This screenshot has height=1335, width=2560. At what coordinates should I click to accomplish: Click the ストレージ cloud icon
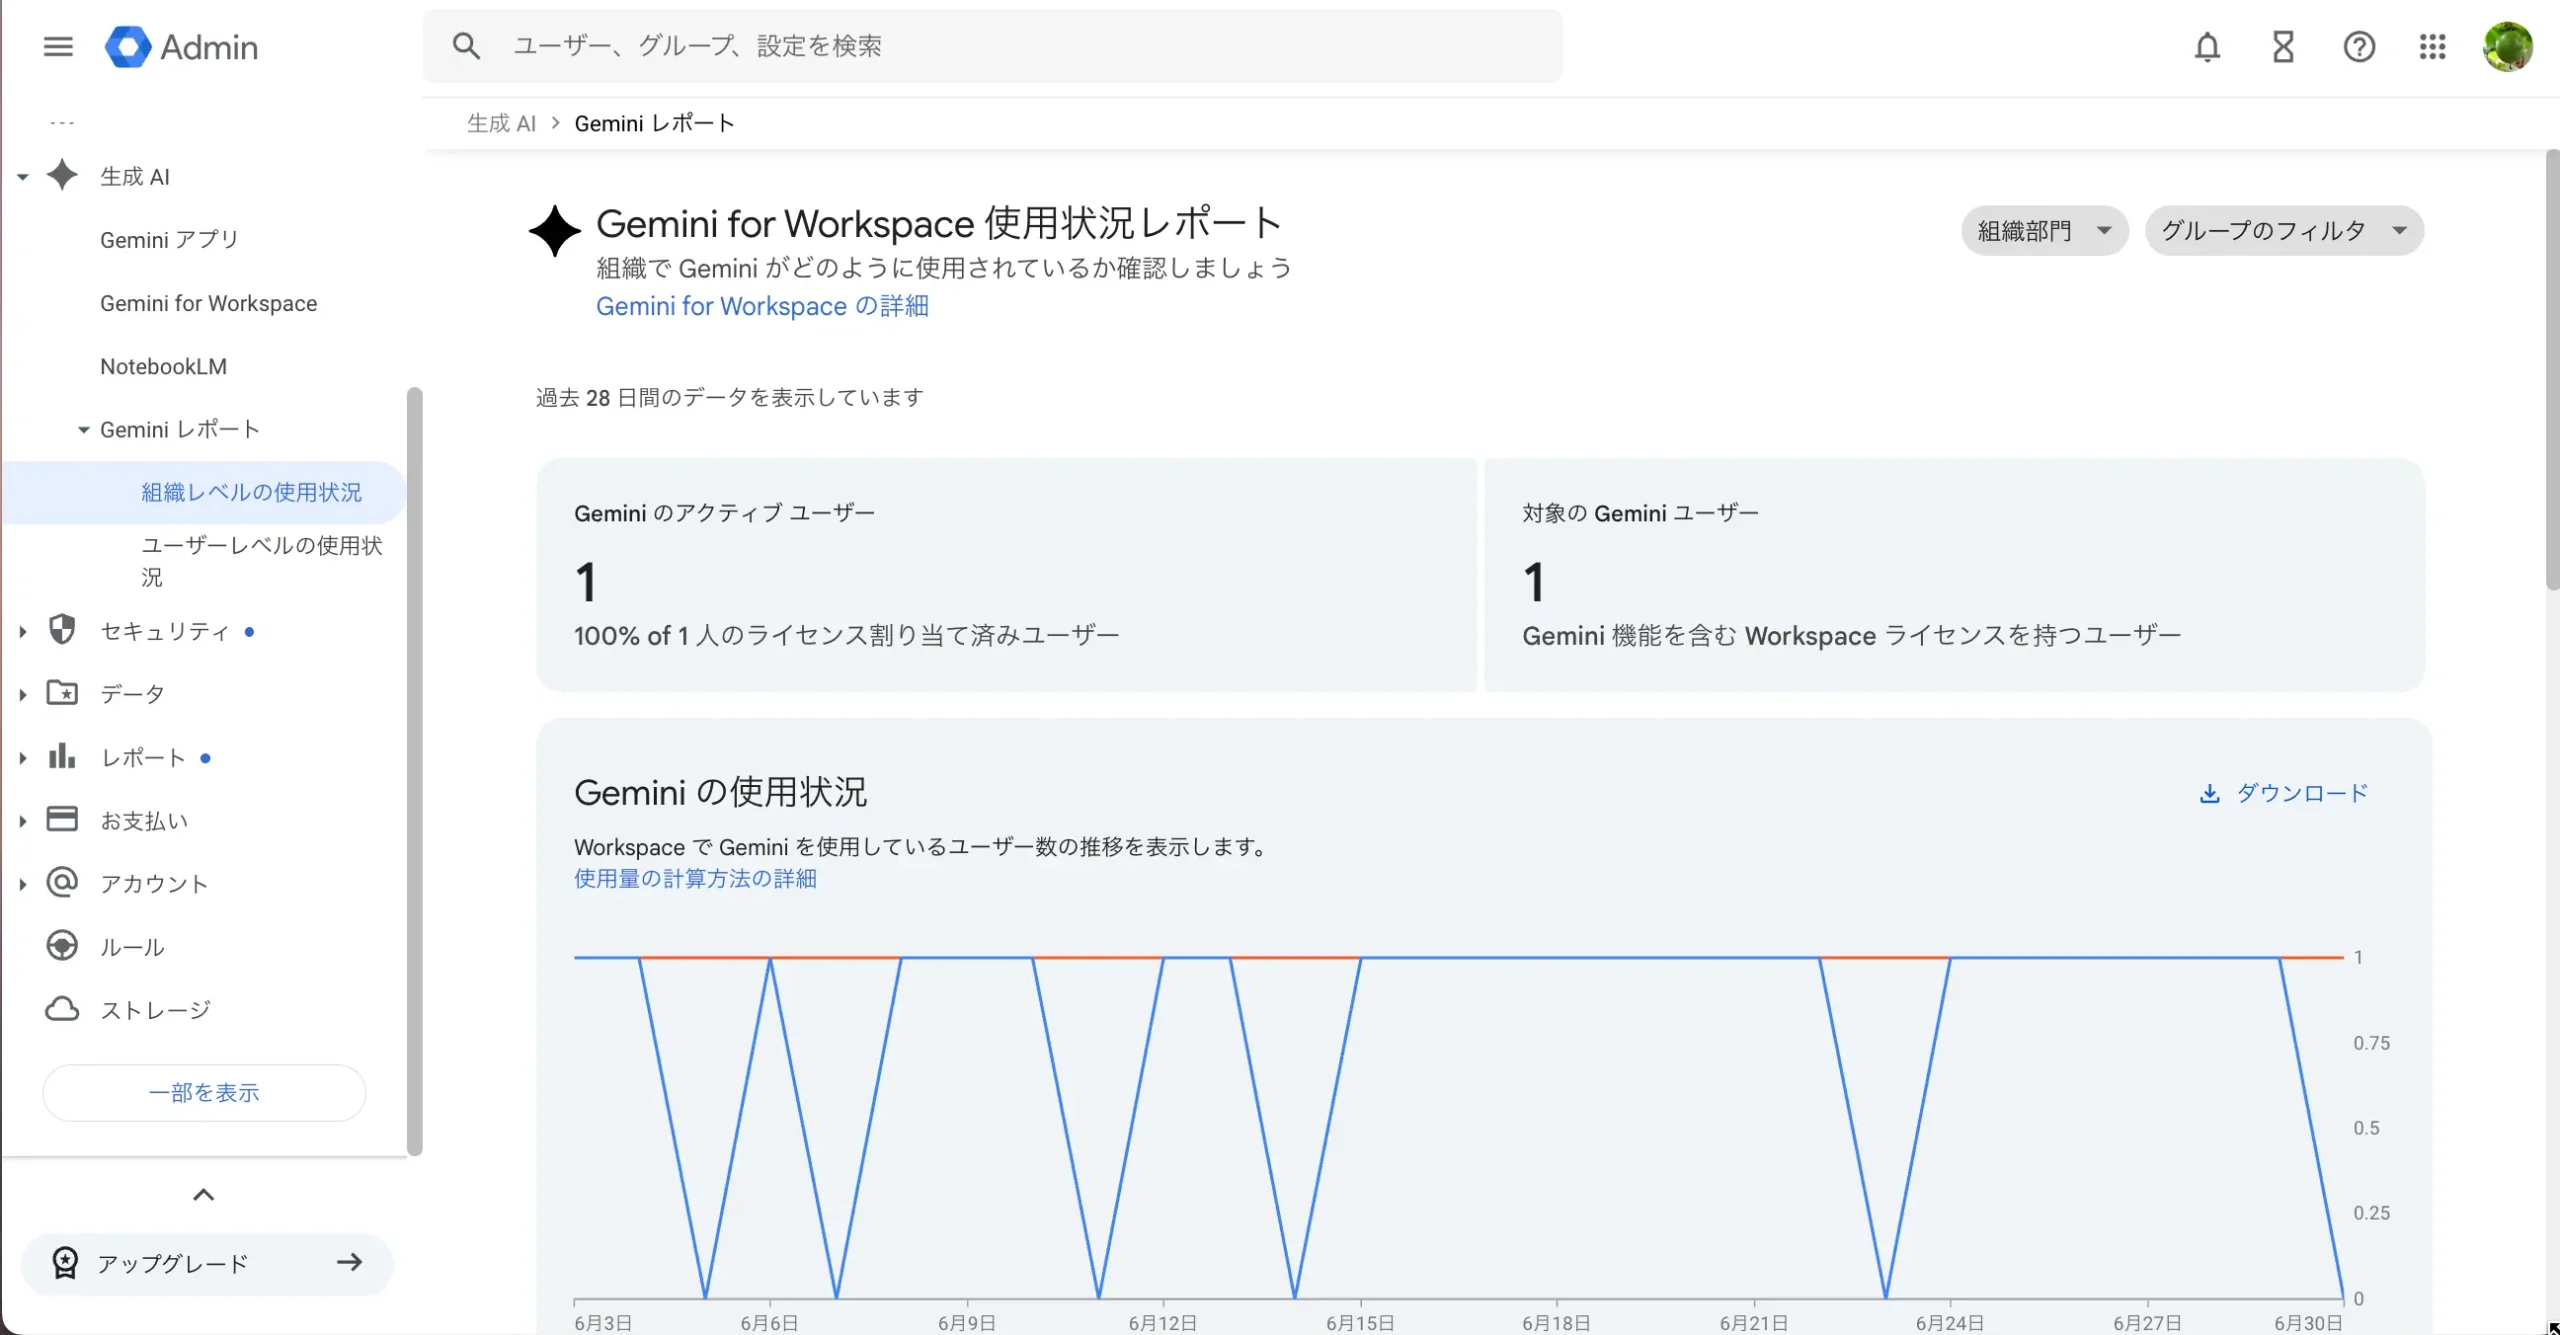(62, 1009)
